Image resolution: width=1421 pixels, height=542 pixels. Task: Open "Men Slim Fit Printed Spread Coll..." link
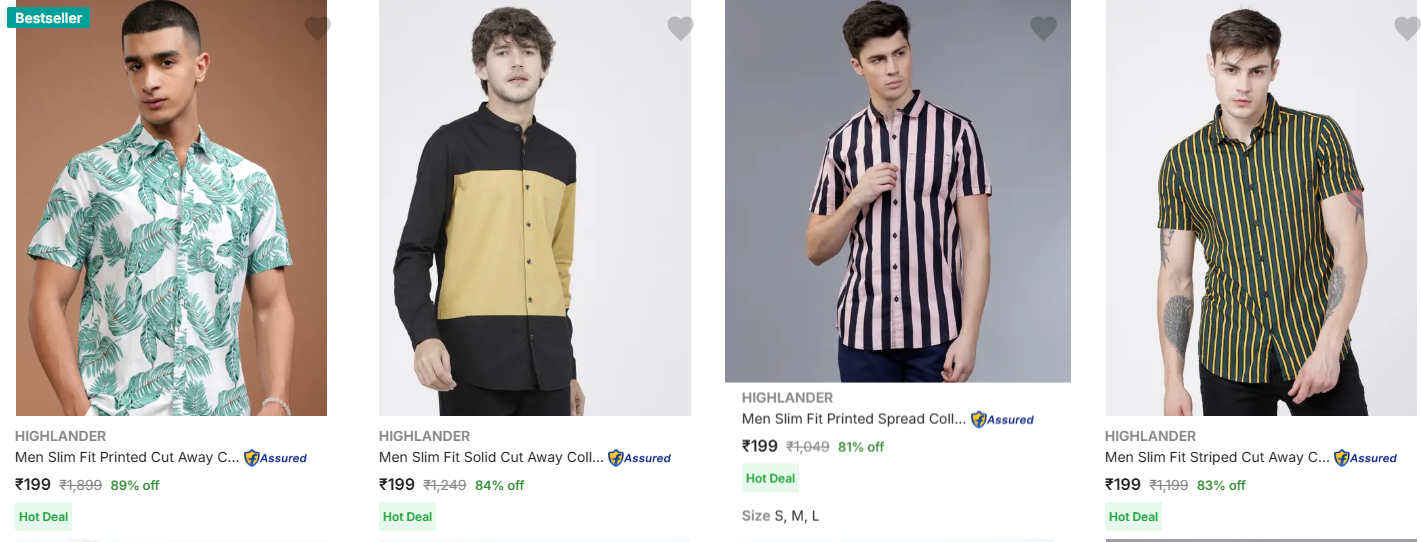pyautogui.click(x=854, y=419)
